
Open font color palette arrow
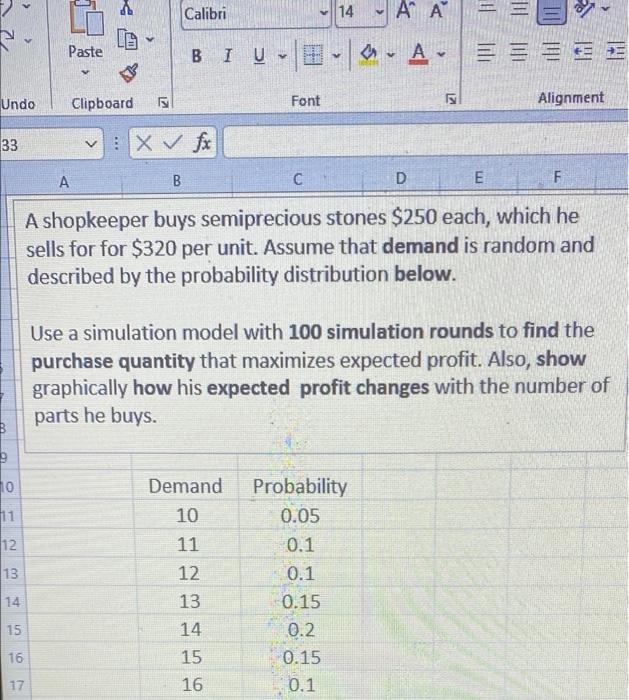coord(441,54)
